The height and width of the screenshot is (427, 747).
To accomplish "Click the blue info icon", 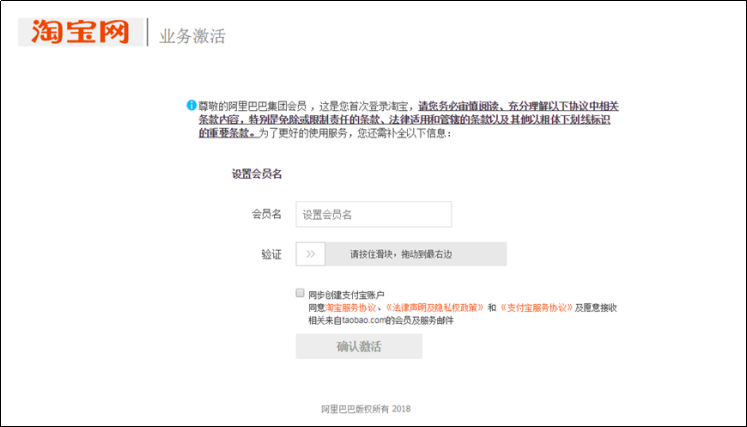I will [190, 105].
